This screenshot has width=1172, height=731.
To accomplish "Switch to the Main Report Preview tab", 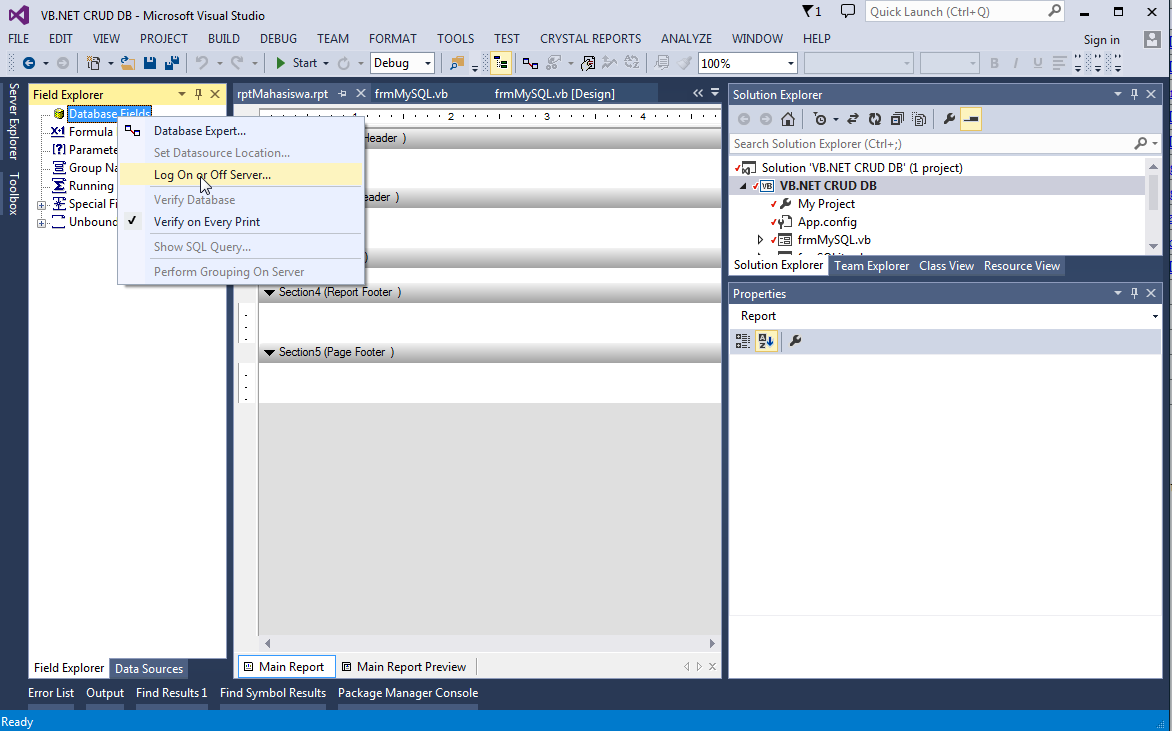I will 404,667.
